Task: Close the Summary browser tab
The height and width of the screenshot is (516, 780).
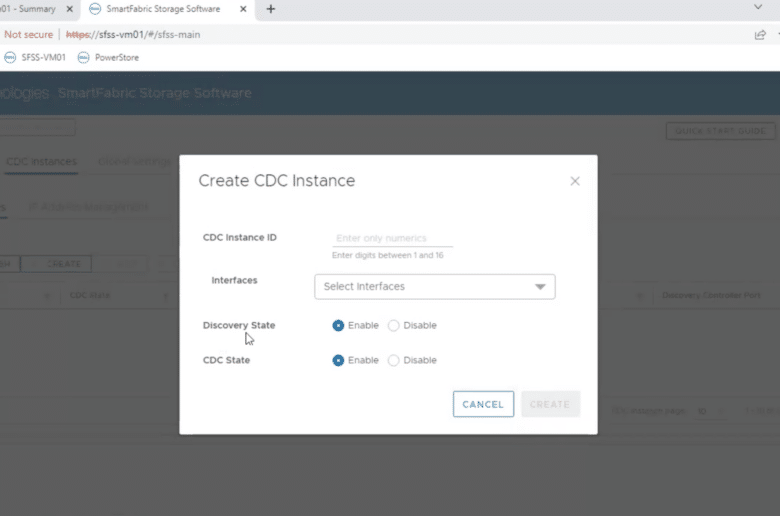Action: click(70, 9)
